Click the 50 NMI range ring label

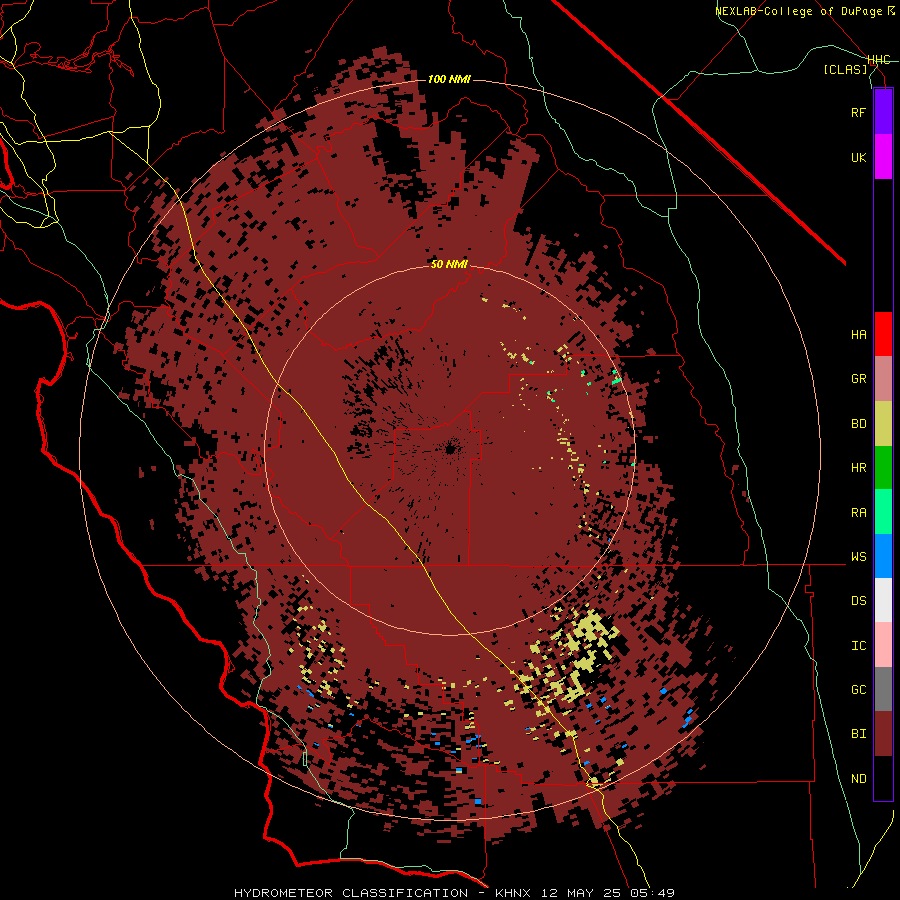coord(449,264)
